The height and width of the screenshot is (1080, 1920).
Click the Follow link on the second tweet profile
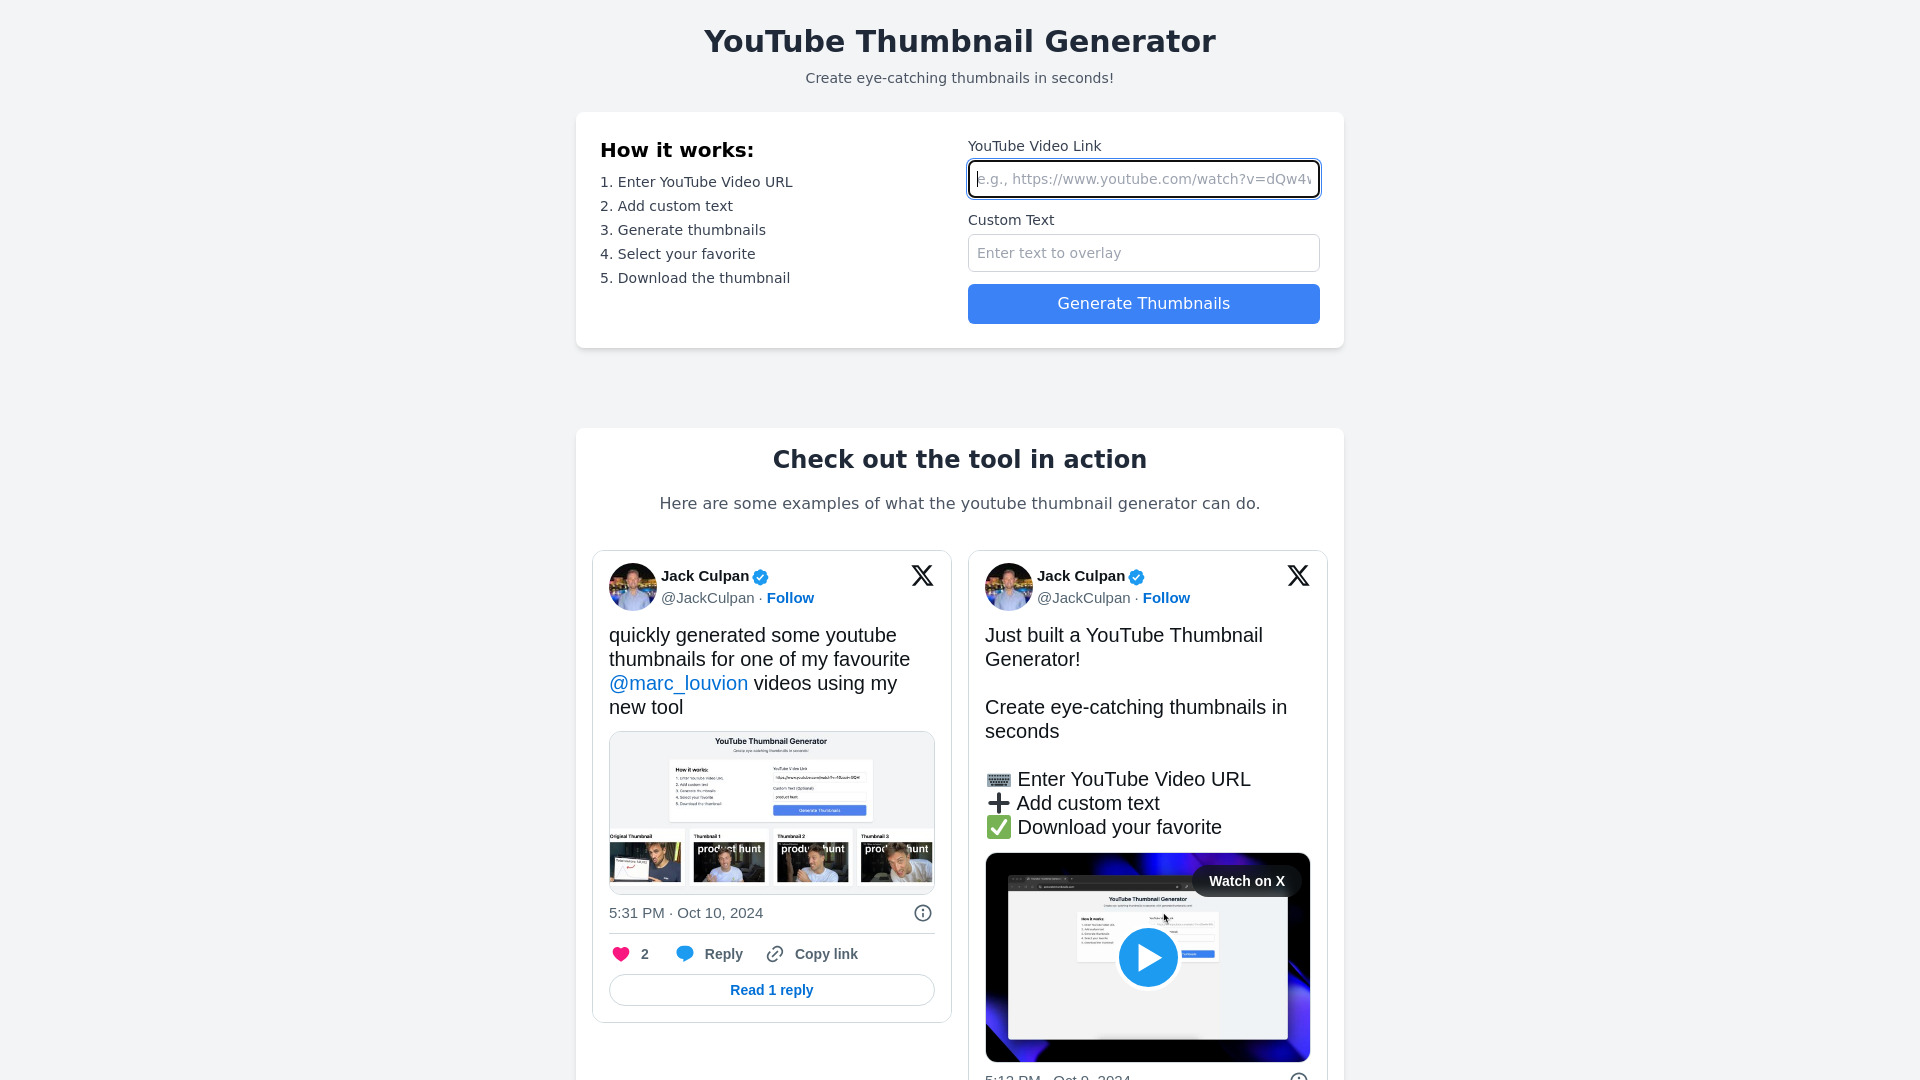point(1166,597)
